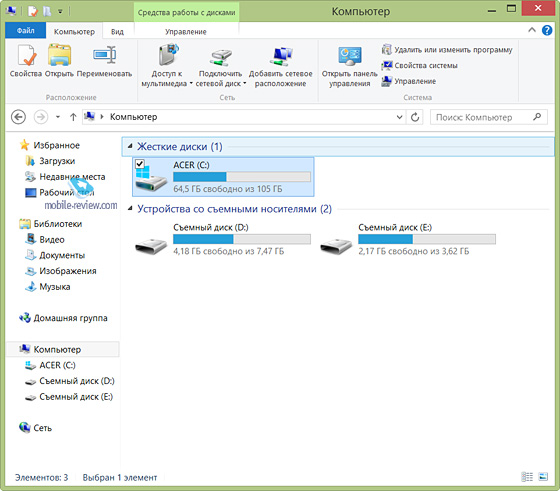Click the Переименовать rename icon
This screenshot has height=491, width=560.
click(x=104, y=61)
